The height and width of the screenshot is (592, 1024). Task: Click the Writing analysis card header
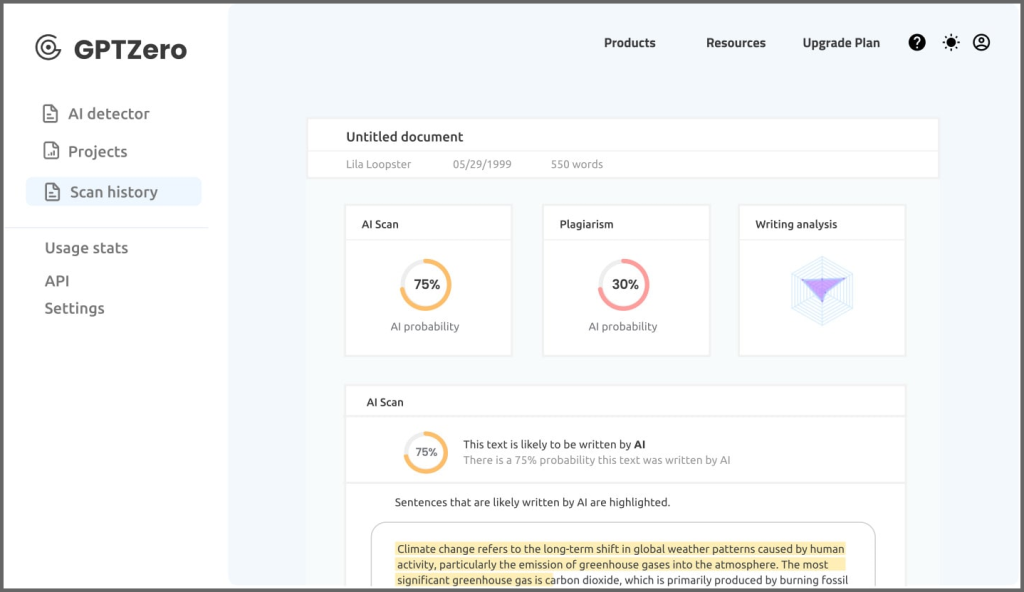coord(822,223)
